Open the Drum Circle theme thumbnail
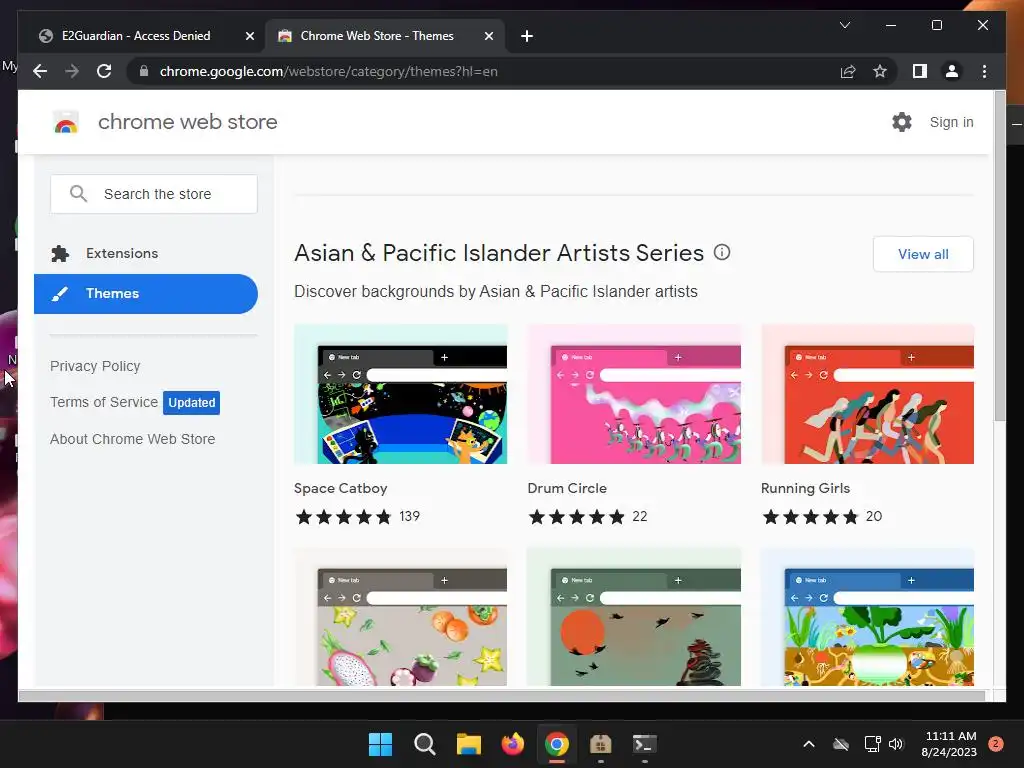Image resolution: width=1024 pixels, height=768 pixels. click(634, 394)
